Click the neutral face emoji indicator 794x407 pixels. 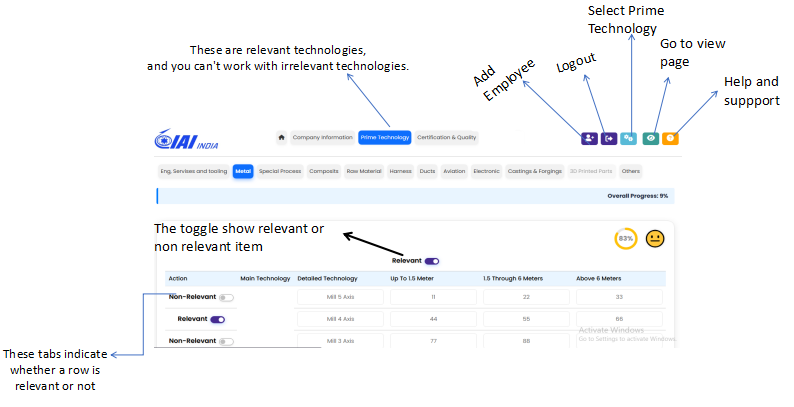pyautogui.click(x=655, y=238)
